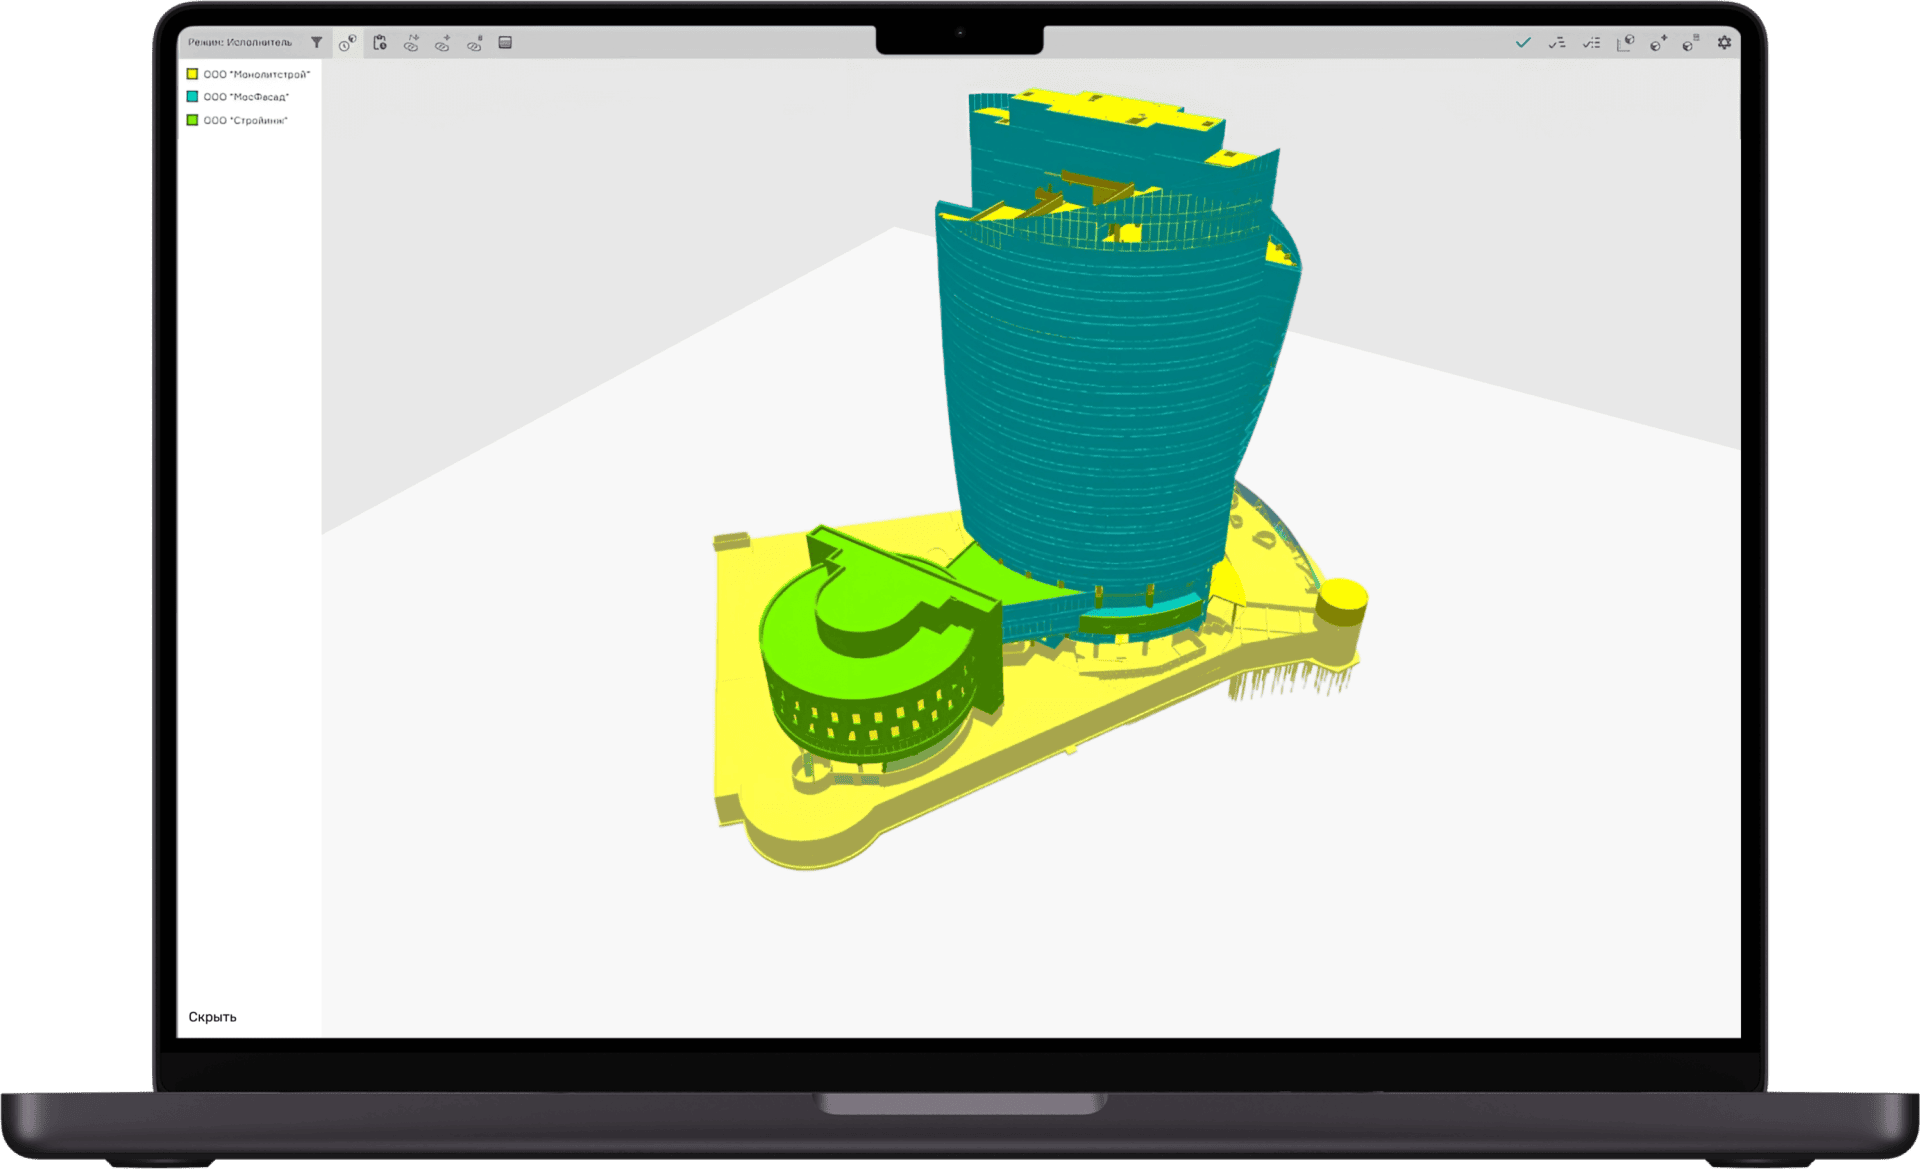The height and width of the screenshot is (1169, 1920).
Task: Open the clipboard with clock icon
Action: click(380, 43)
